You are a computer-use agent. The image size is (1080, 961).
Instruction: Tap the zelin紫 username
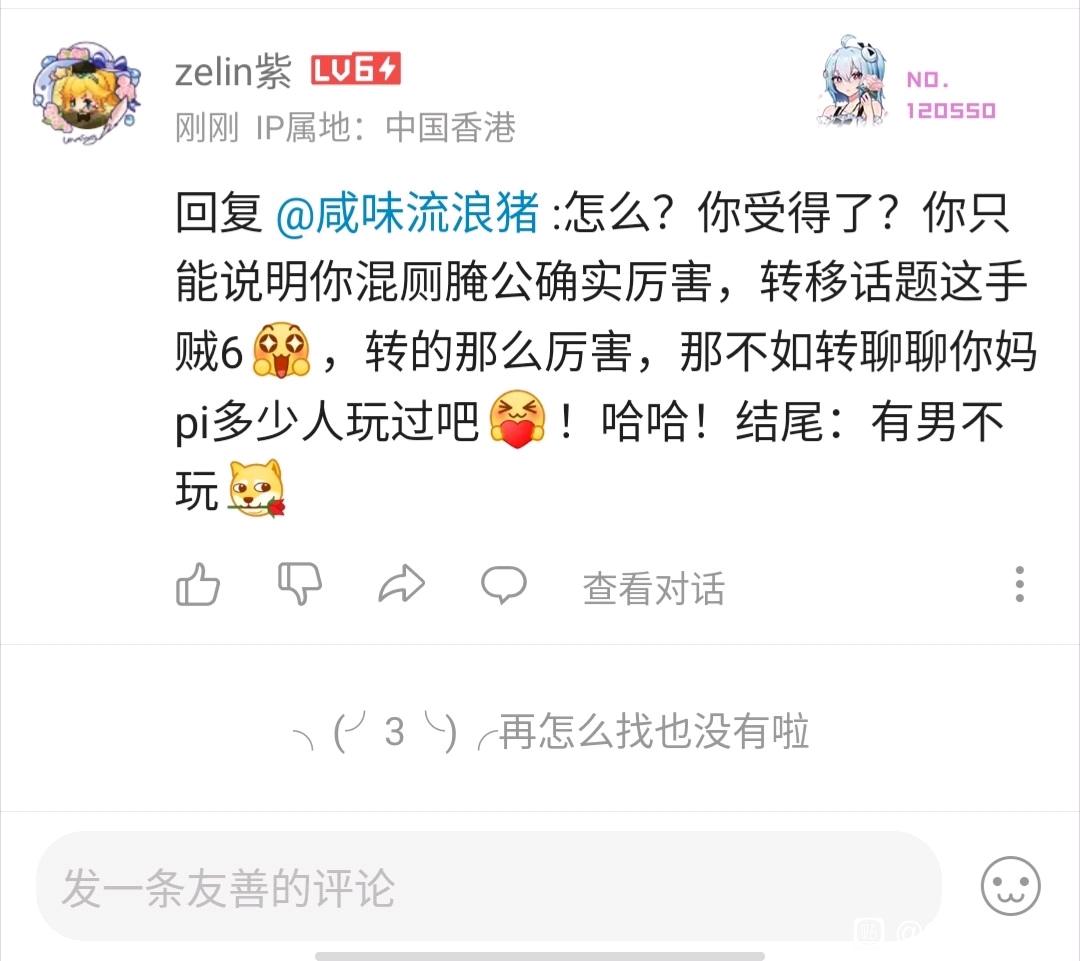233,71
